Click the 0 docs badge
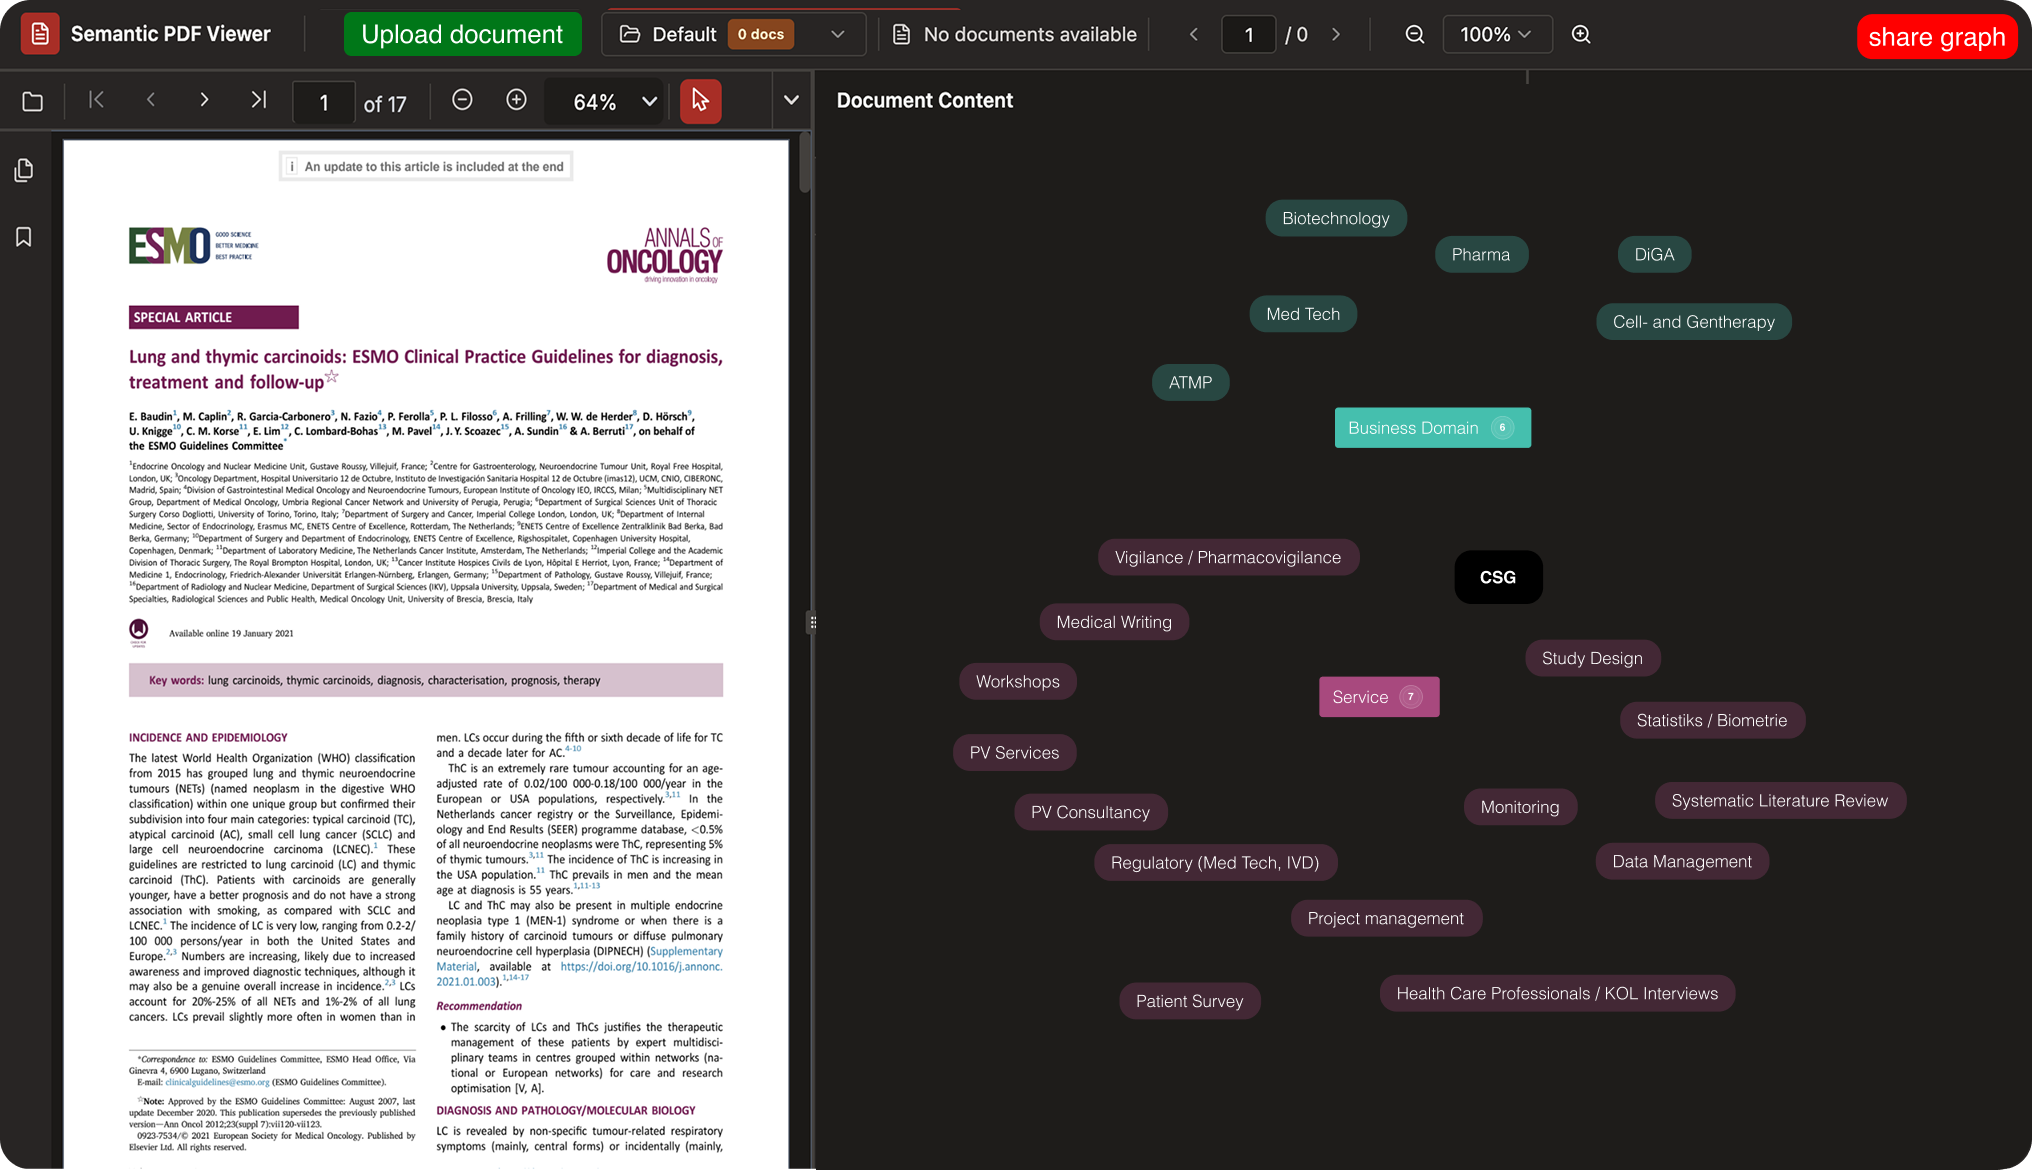2032x1170 pixels. [x=761, y=34]
